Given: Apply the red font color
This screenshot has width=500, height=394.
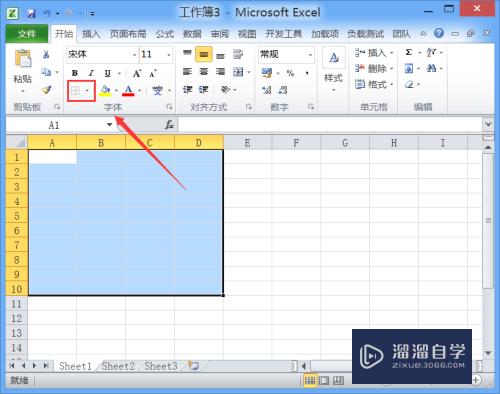Looking at the screenshot, I should click(x=128, y=90).
